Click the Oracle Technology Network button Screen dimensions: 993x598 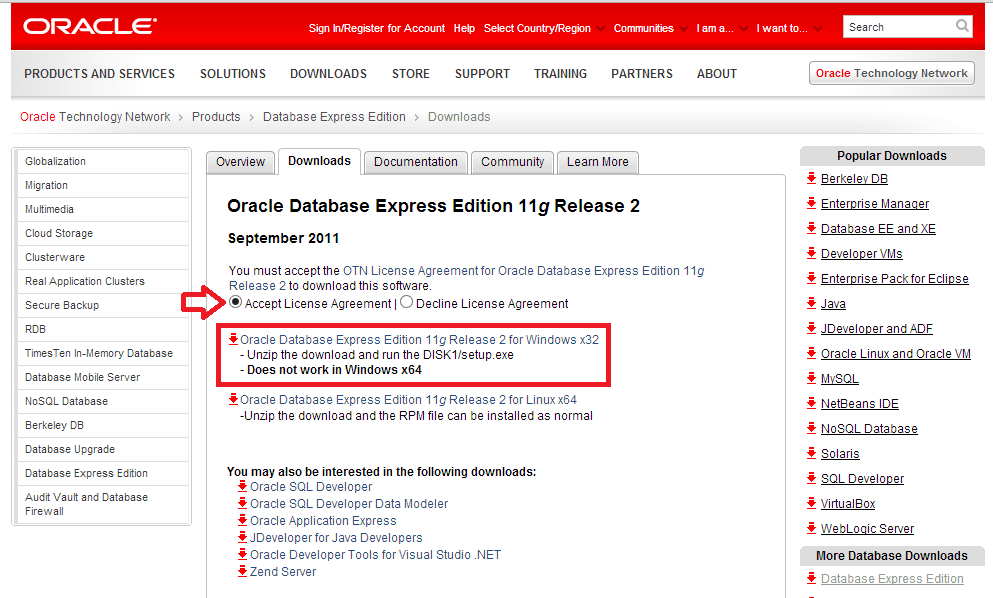[x=890, y=73]
